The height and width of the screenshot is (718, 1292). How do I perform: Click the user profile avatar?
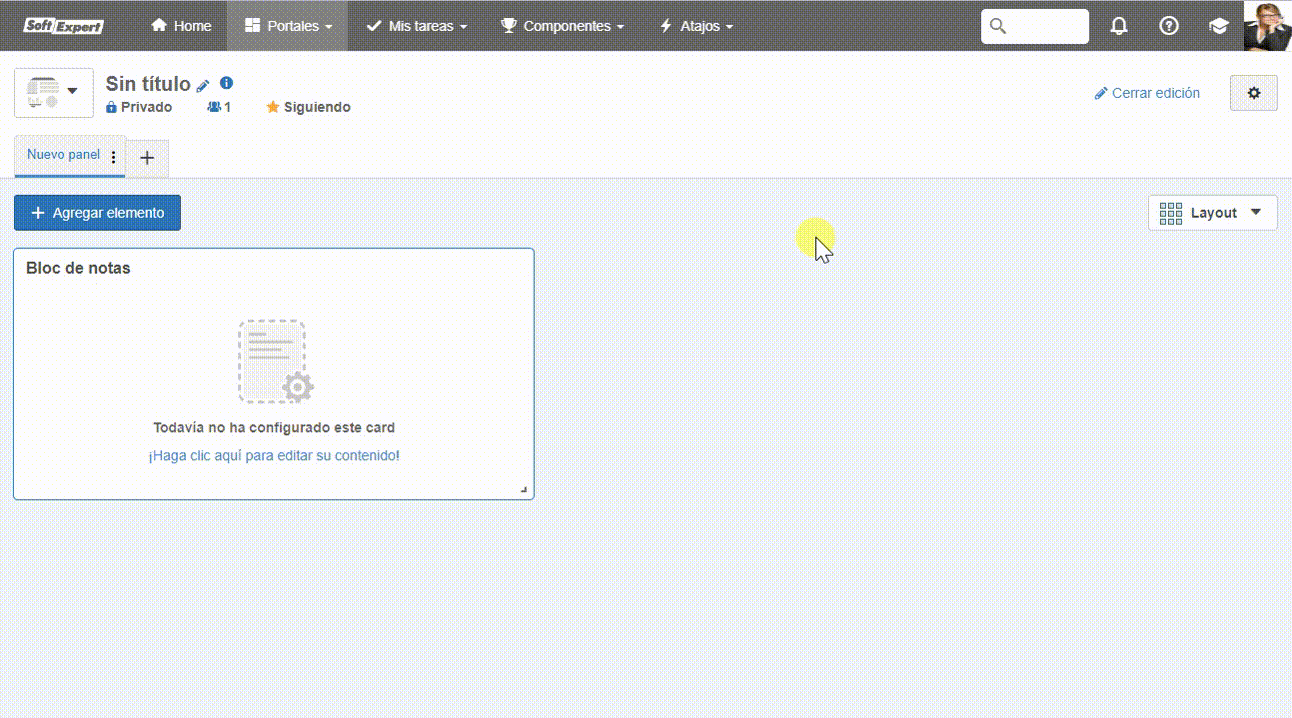pyautogui.click(x=1267, y=26)
